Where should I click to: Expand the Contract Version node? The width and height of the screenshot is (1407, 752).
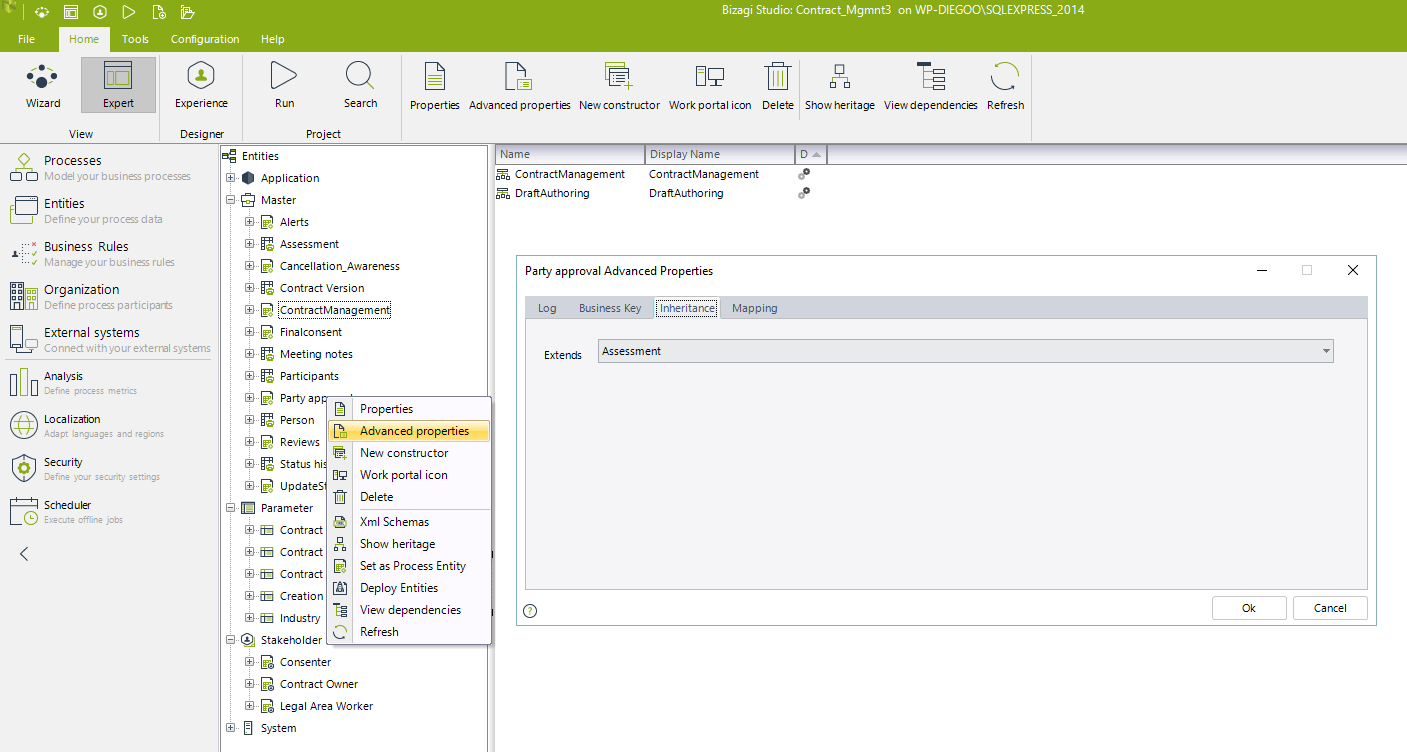tap(249, 288)
